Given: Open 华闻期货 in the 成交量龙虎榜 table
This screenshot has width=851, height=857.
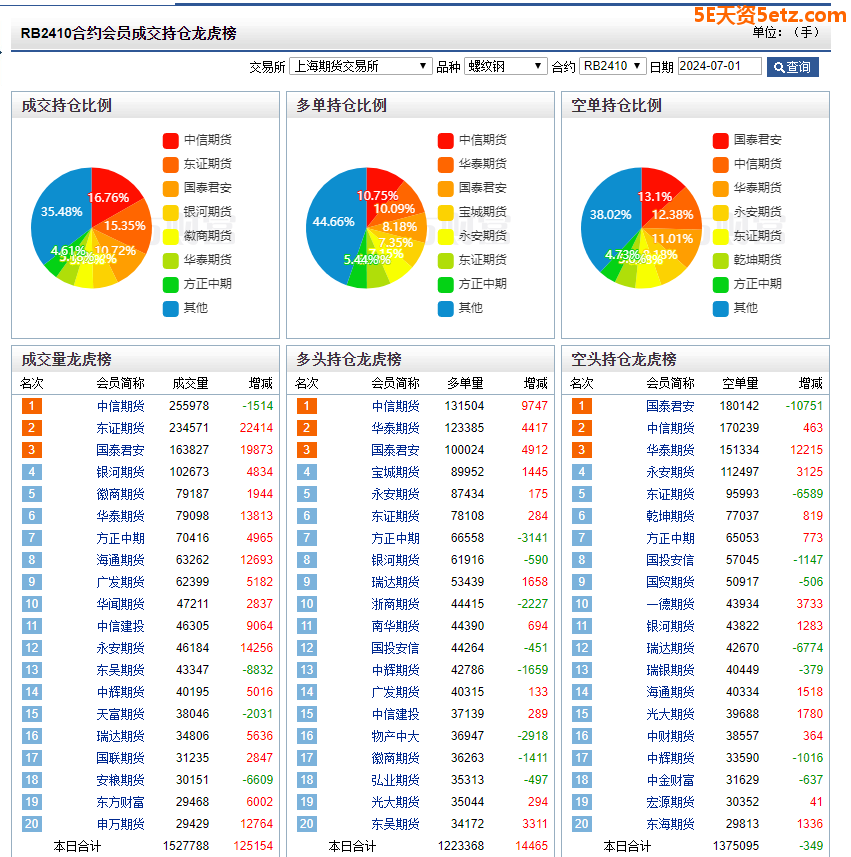Looking at the screenshot, I should pos(121,604).
